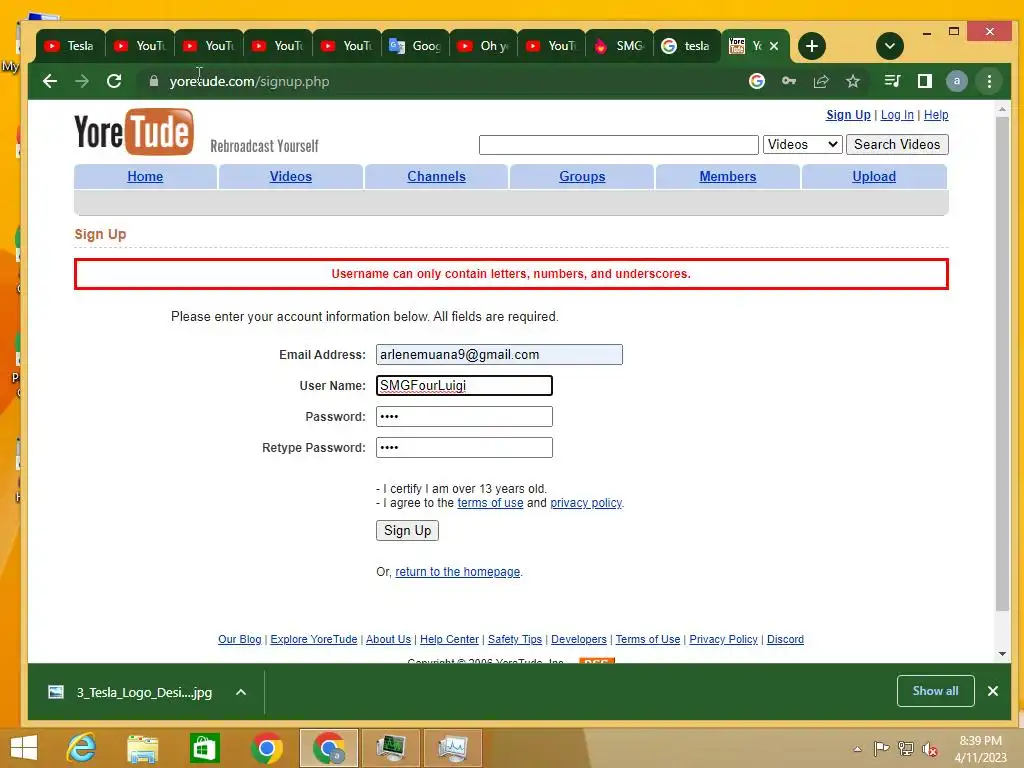Click the Sign Up link at top

(848, 115)
